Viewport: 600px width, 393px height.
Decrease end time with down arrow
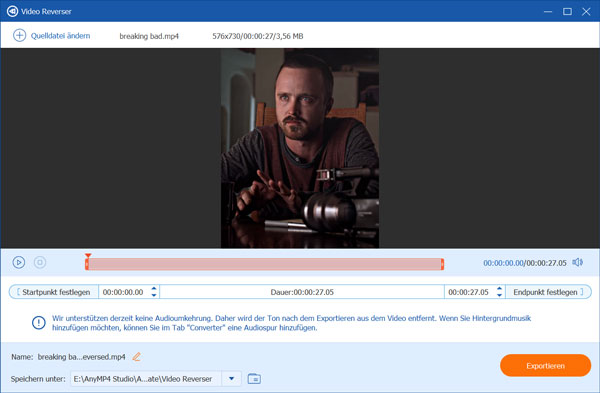[x=499, y=295]
